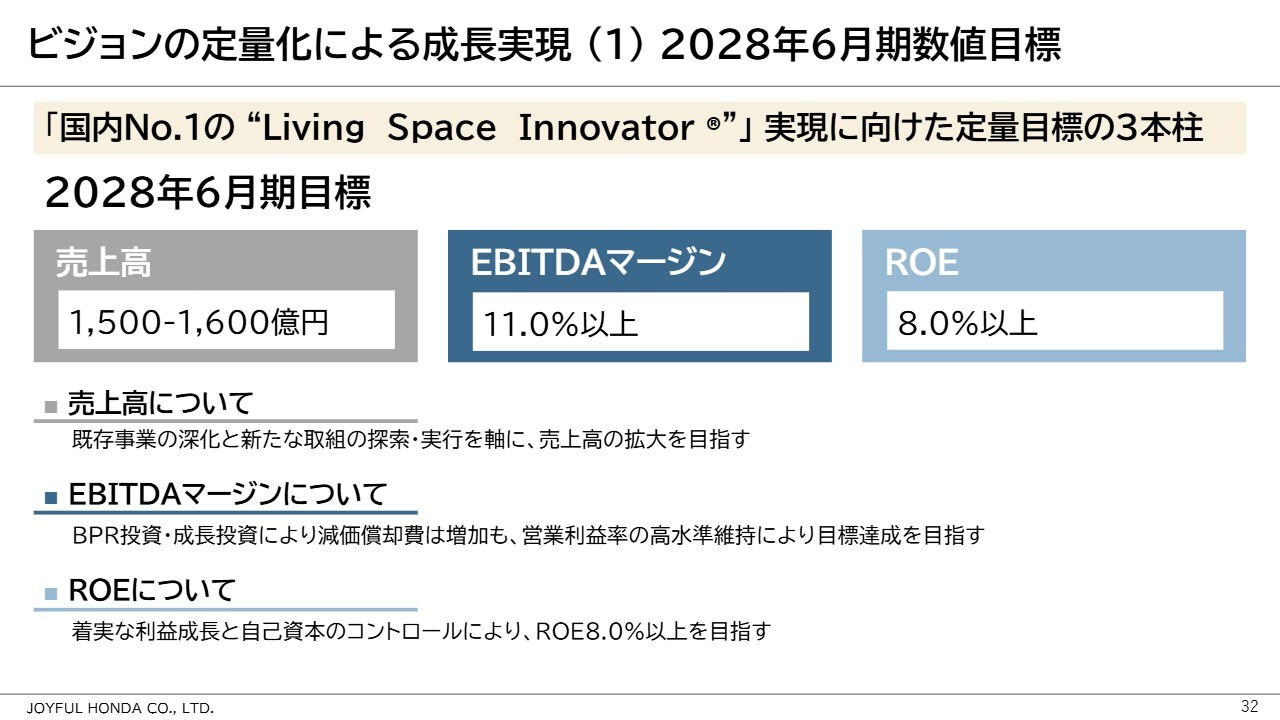Click the page number 32
This screenshot has width=1280, height=720.
click(1249, 706)
